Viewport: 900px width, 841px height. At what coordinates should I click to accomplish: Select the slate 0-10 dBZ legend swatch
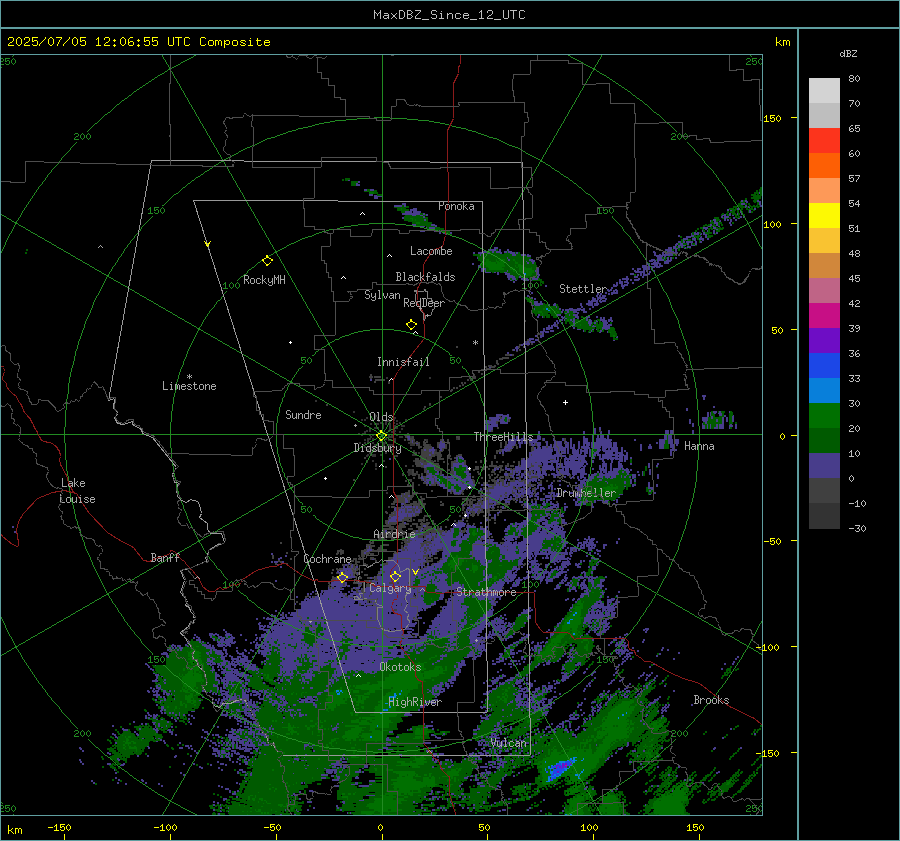[x=824, y=466]
